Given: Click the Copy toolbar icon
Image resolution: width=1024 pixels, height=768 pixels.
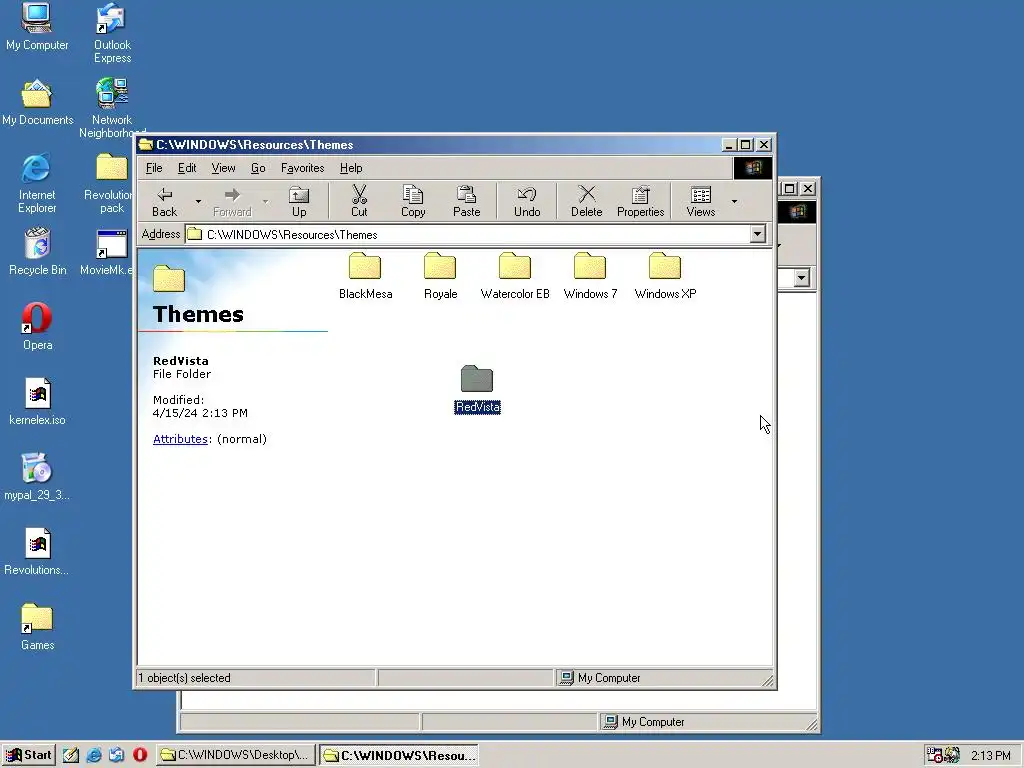Looking at the screenshot, I should 413,201.
